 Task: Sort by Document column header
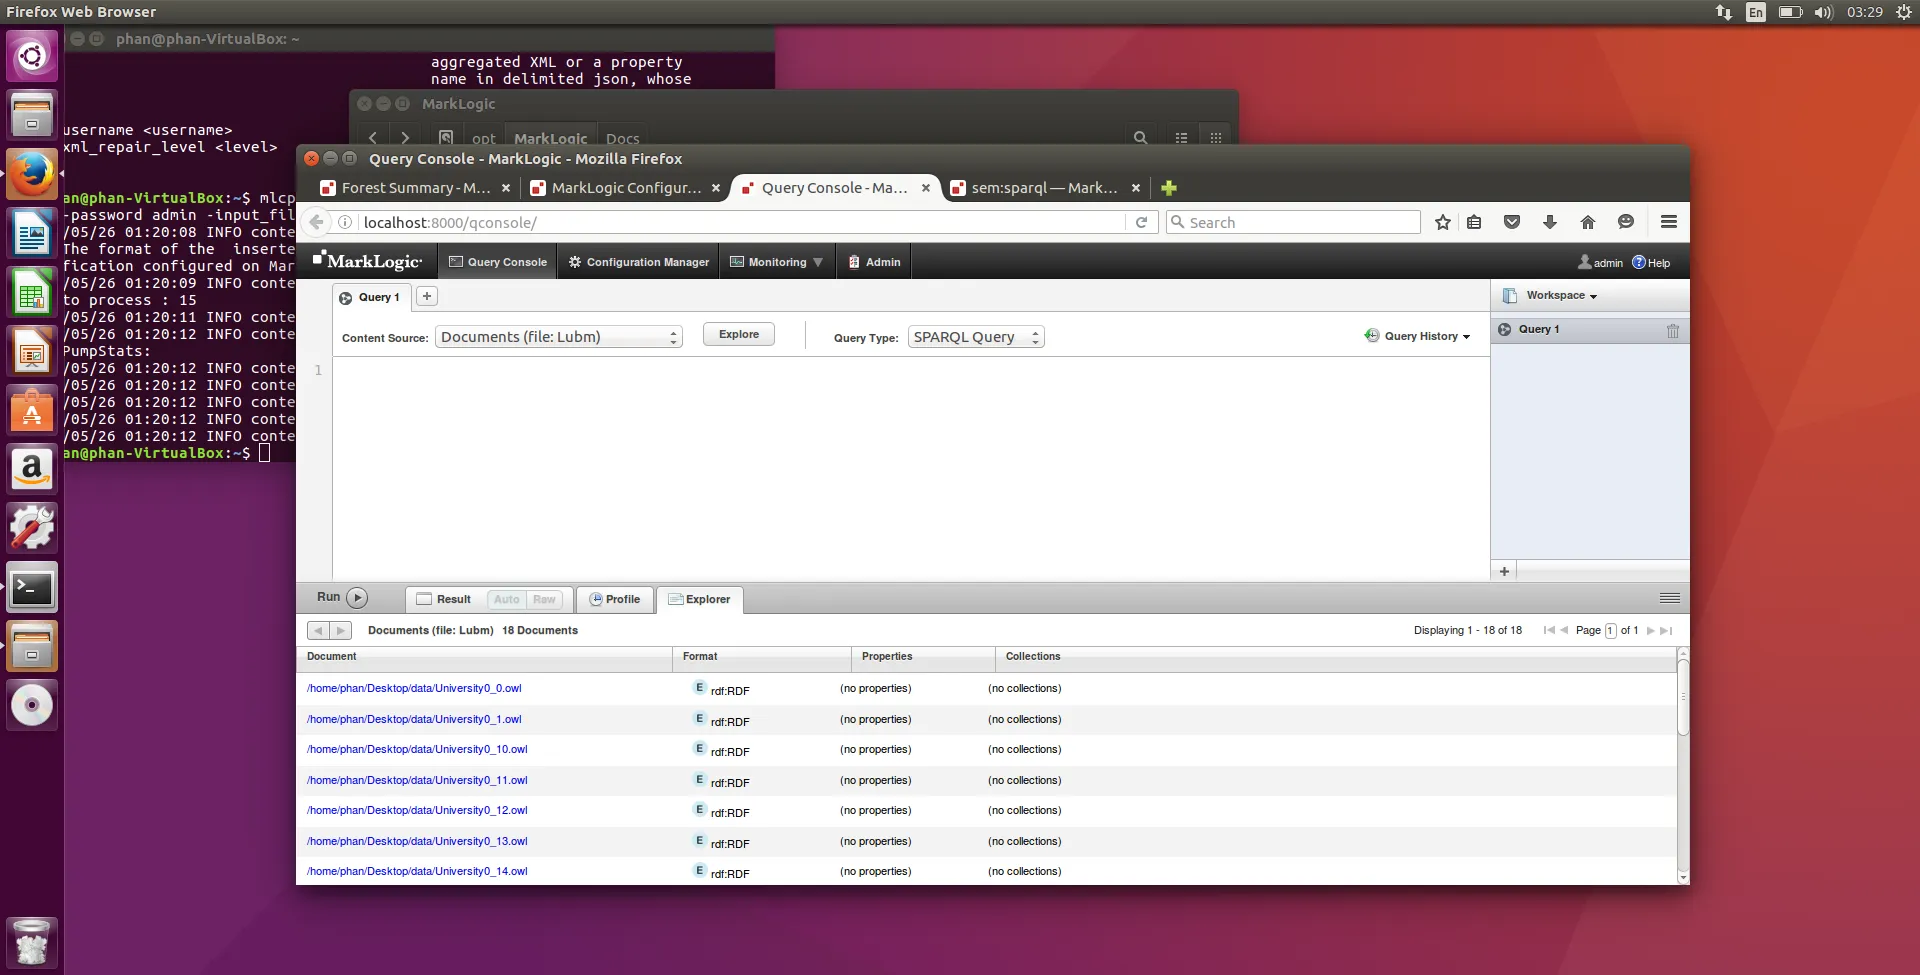pos(484,657)
